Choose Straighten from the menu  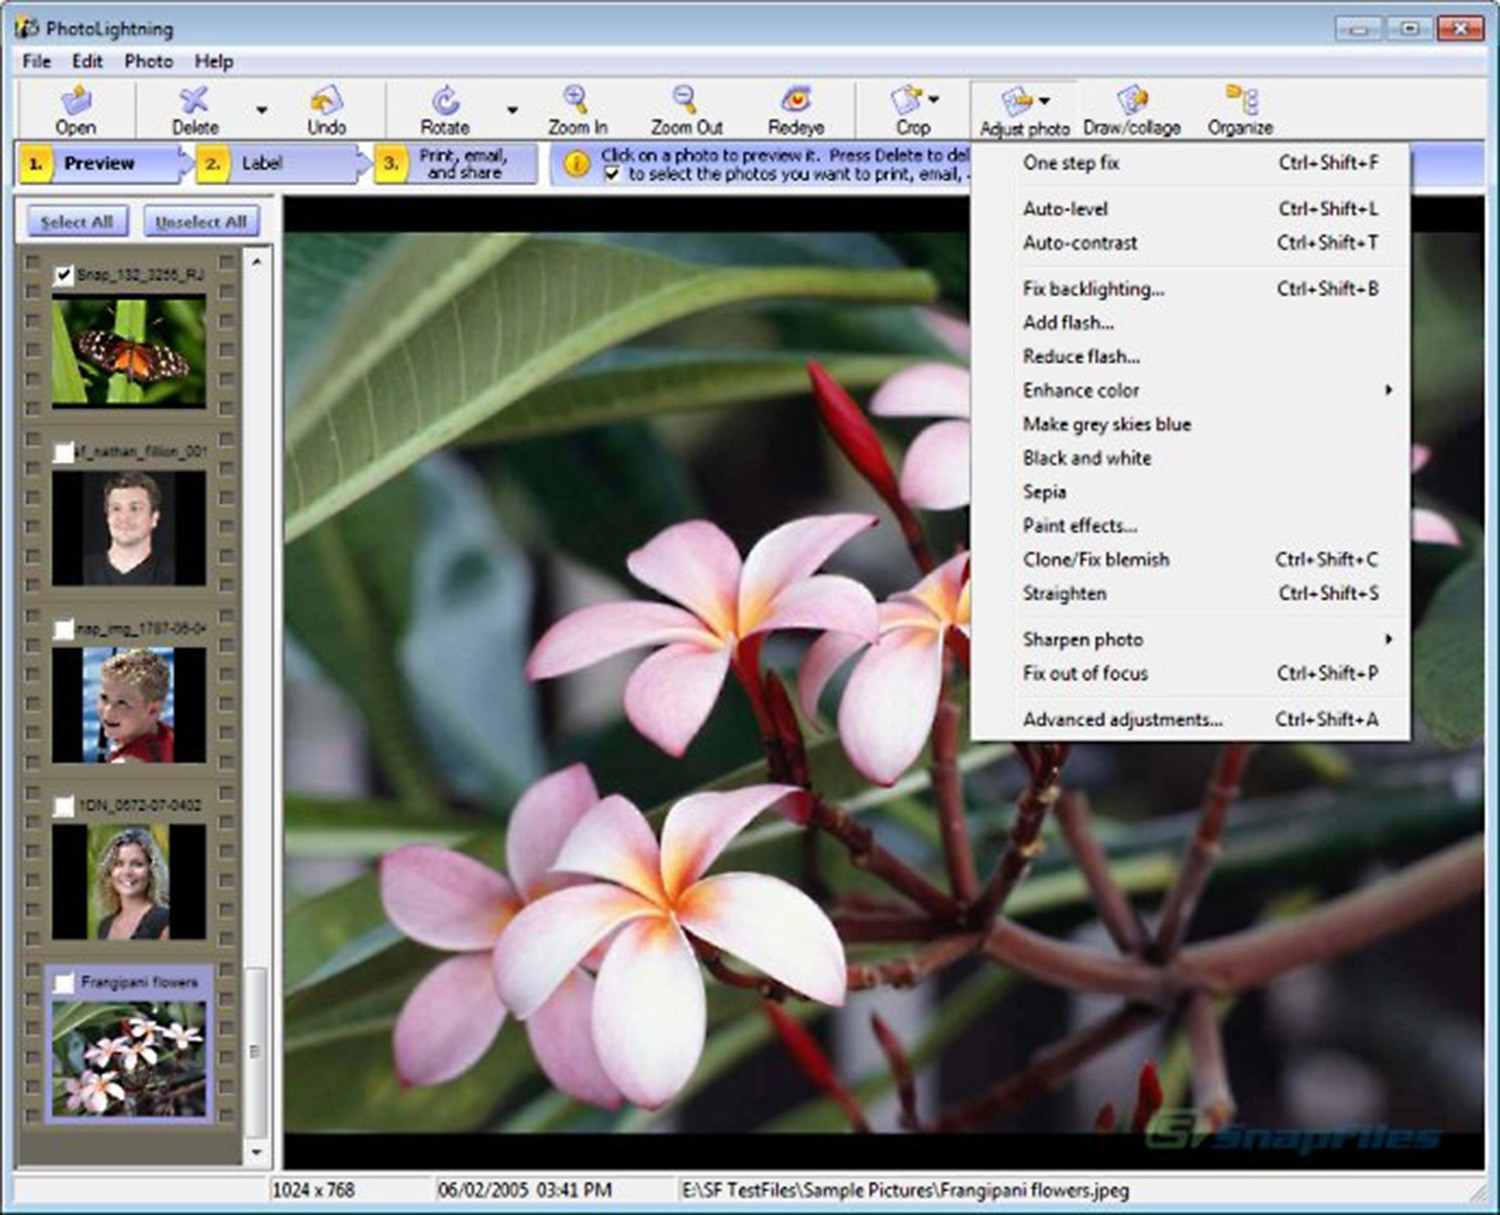click(x=1190, y=594)
